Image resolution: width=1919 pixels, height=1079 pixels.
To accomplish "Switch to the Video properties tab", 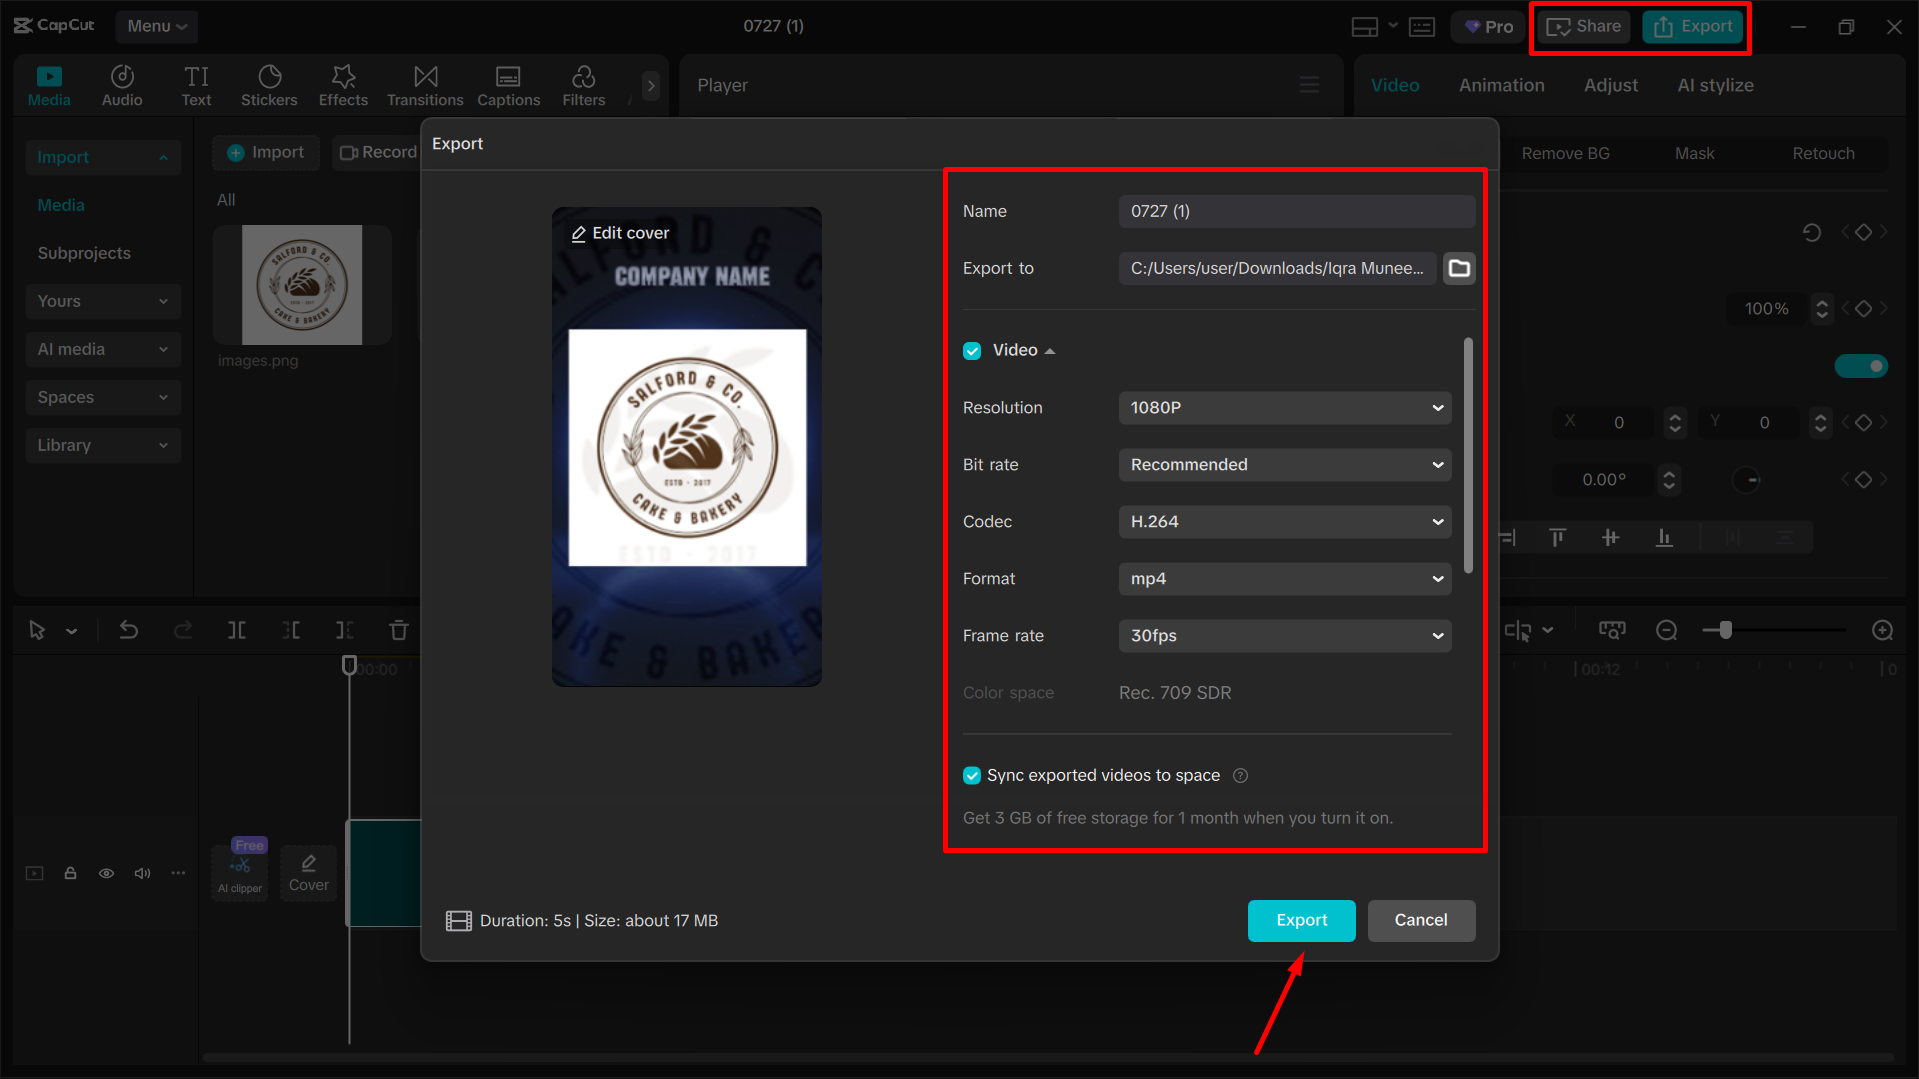I will coord(1395,86).
